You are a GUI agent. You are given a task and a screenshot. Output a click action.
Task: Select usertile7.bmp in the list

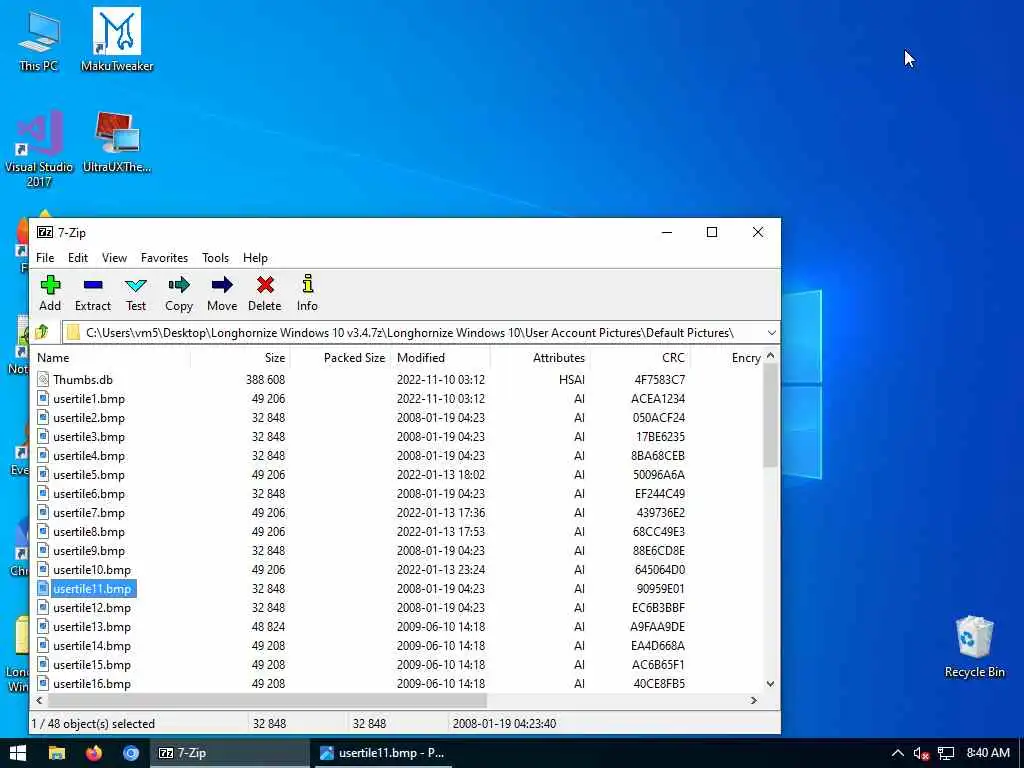pyautogui.click(x=89, y=513)
